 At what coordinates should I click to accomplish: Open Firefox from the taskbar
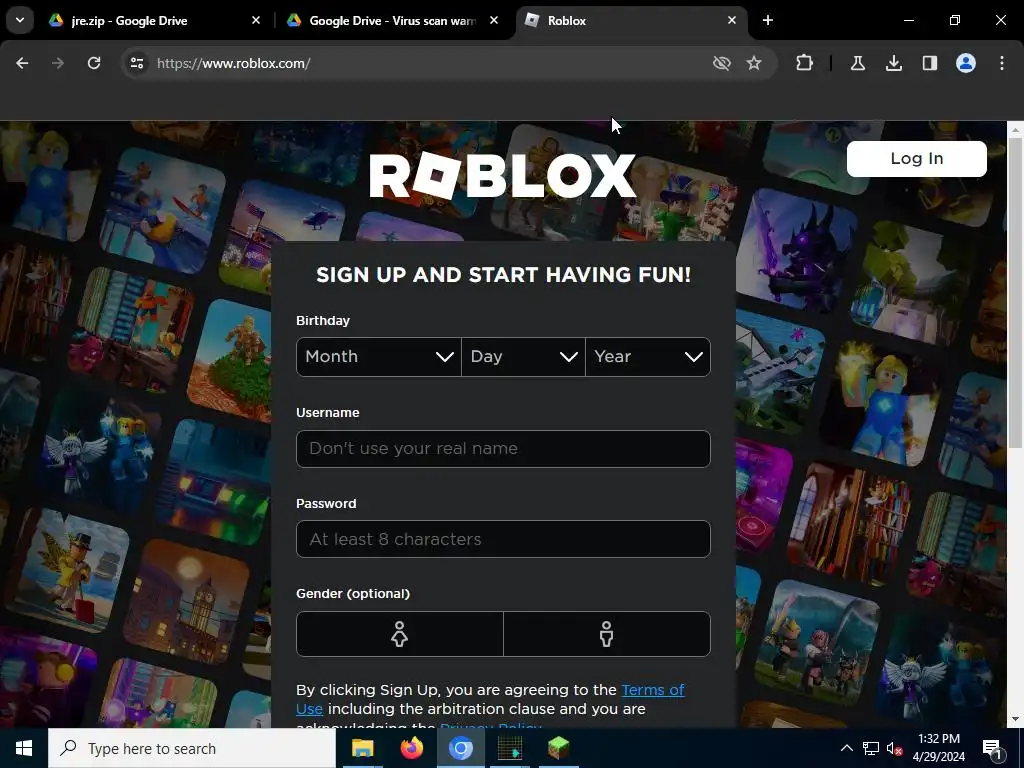411,748
